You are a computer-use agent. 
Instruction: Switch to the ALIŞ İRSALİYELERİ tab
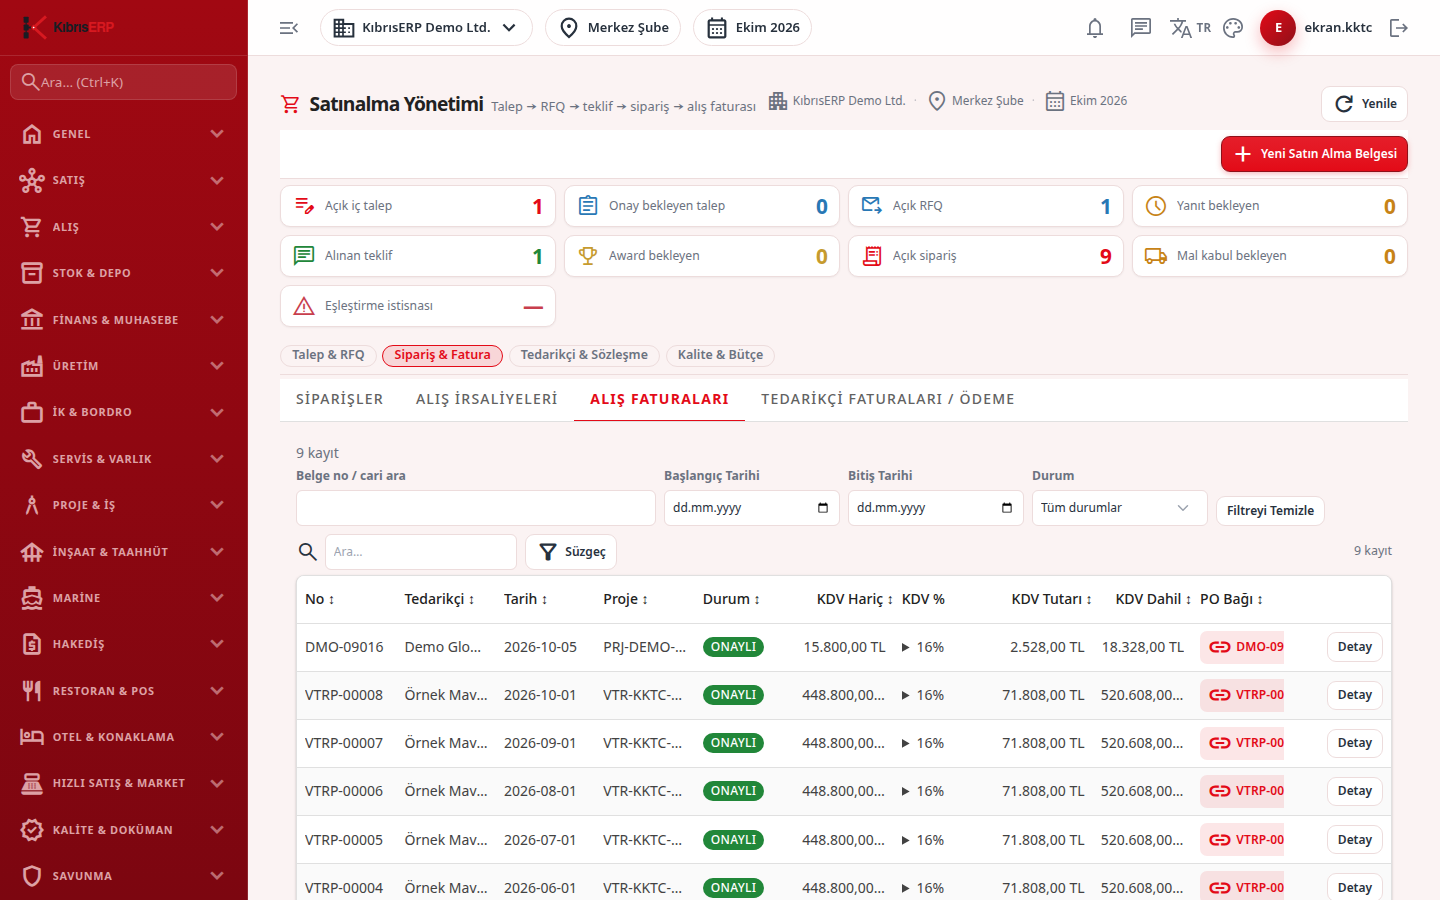(x=487, y=399)
